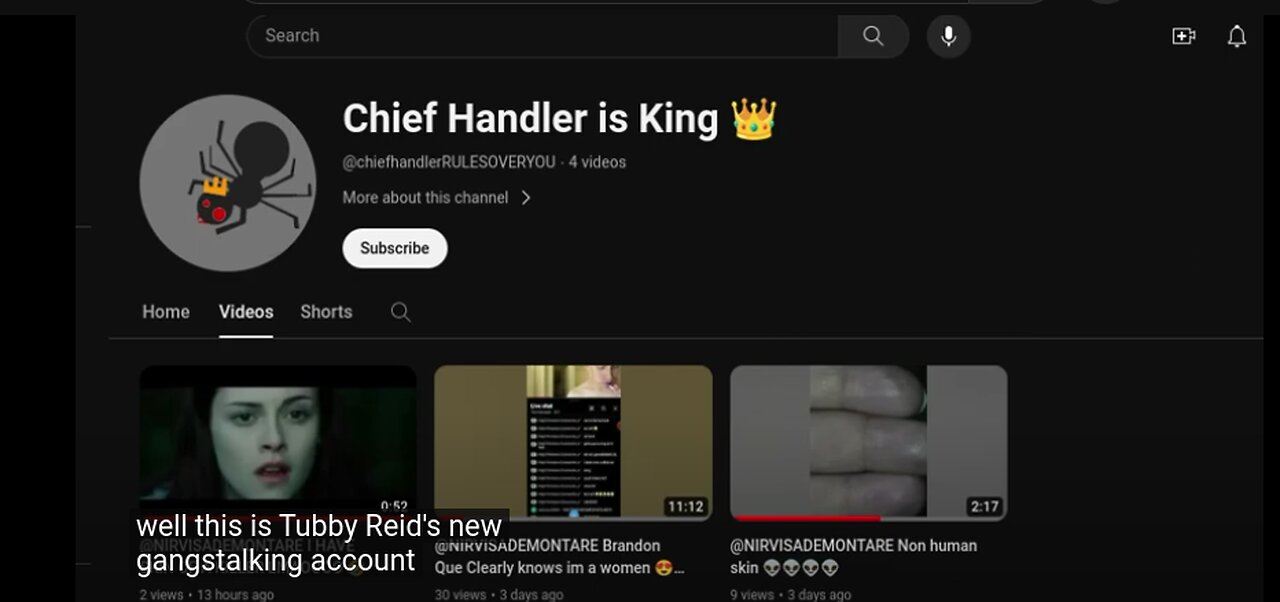Expand More about this channel chevron

point(526,198)
